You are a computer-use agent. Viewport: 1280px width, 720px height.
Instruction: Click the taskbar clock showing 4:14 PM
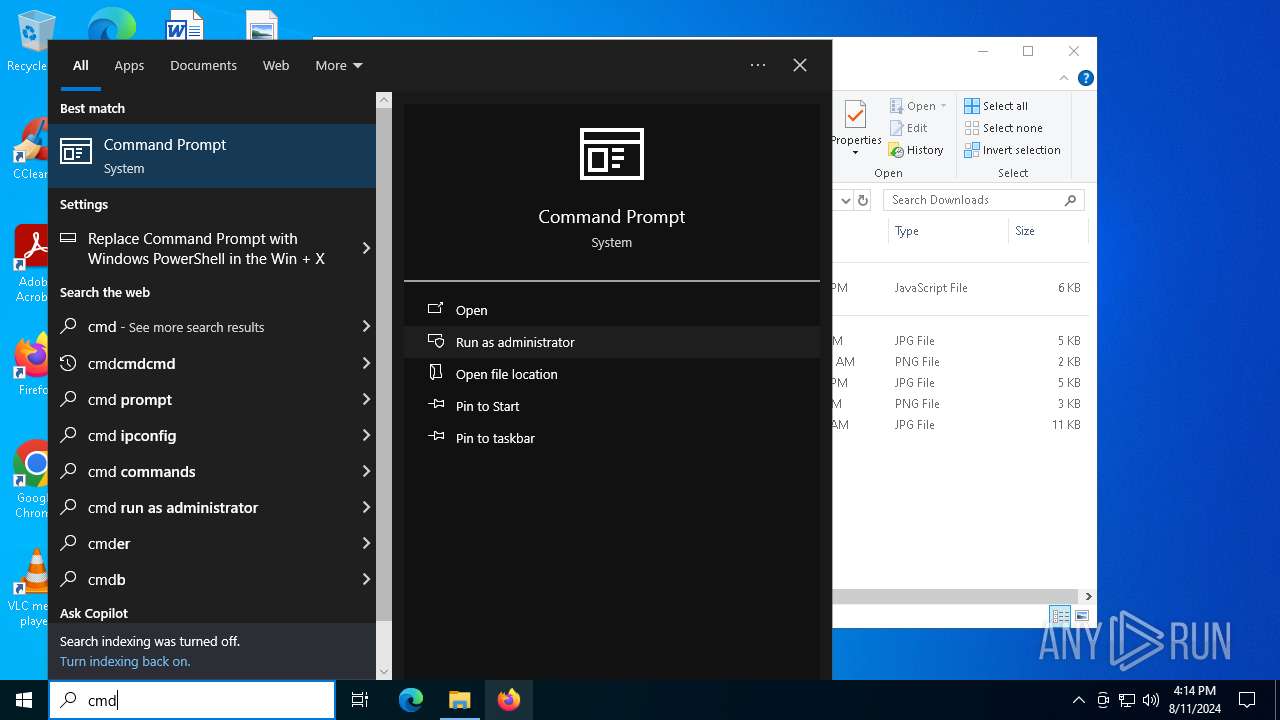[x=1195, y=700]
